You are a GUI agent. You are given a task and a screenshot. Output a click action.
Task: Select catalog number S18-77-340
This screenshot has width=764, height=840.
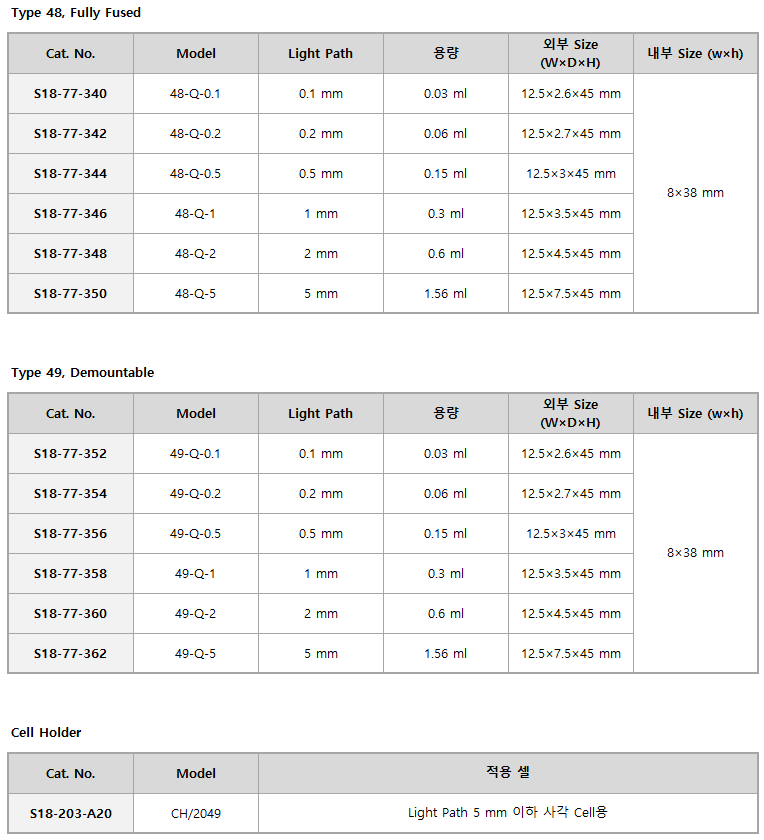(x=70, y=94)
